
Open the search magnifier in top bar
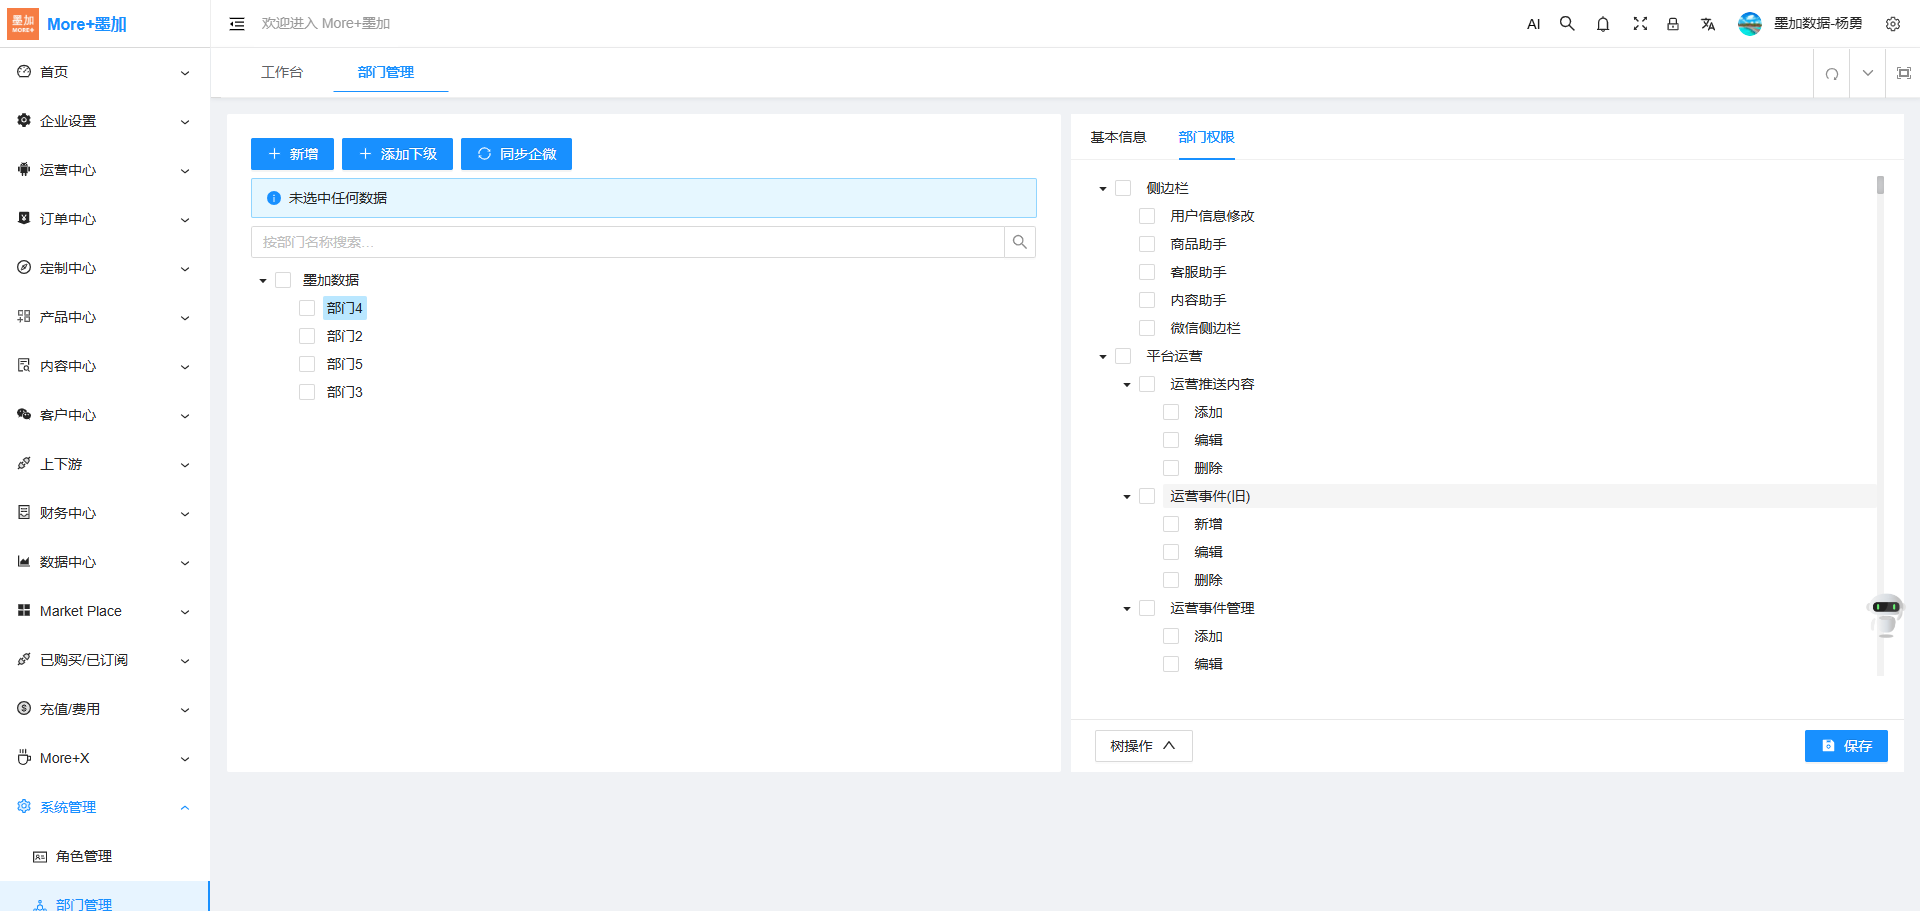1567,24
